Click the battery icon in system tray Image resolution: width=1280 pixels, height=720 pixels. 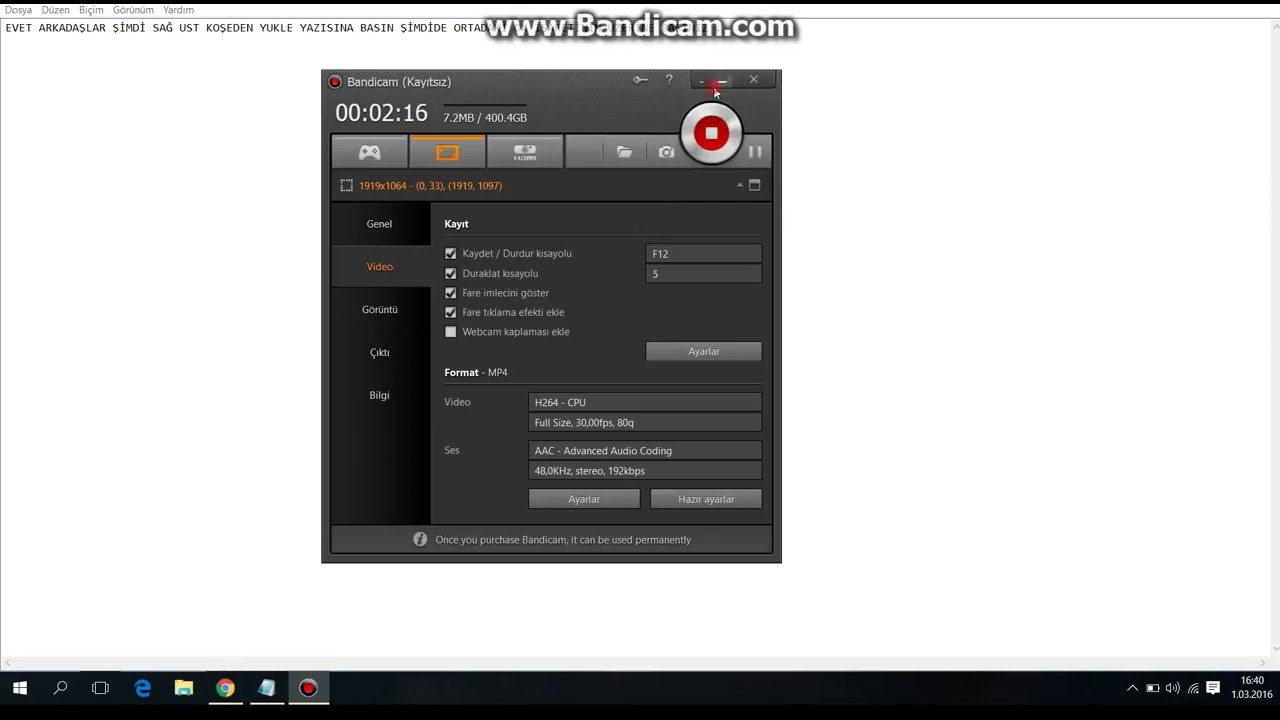pos(1152,688)
